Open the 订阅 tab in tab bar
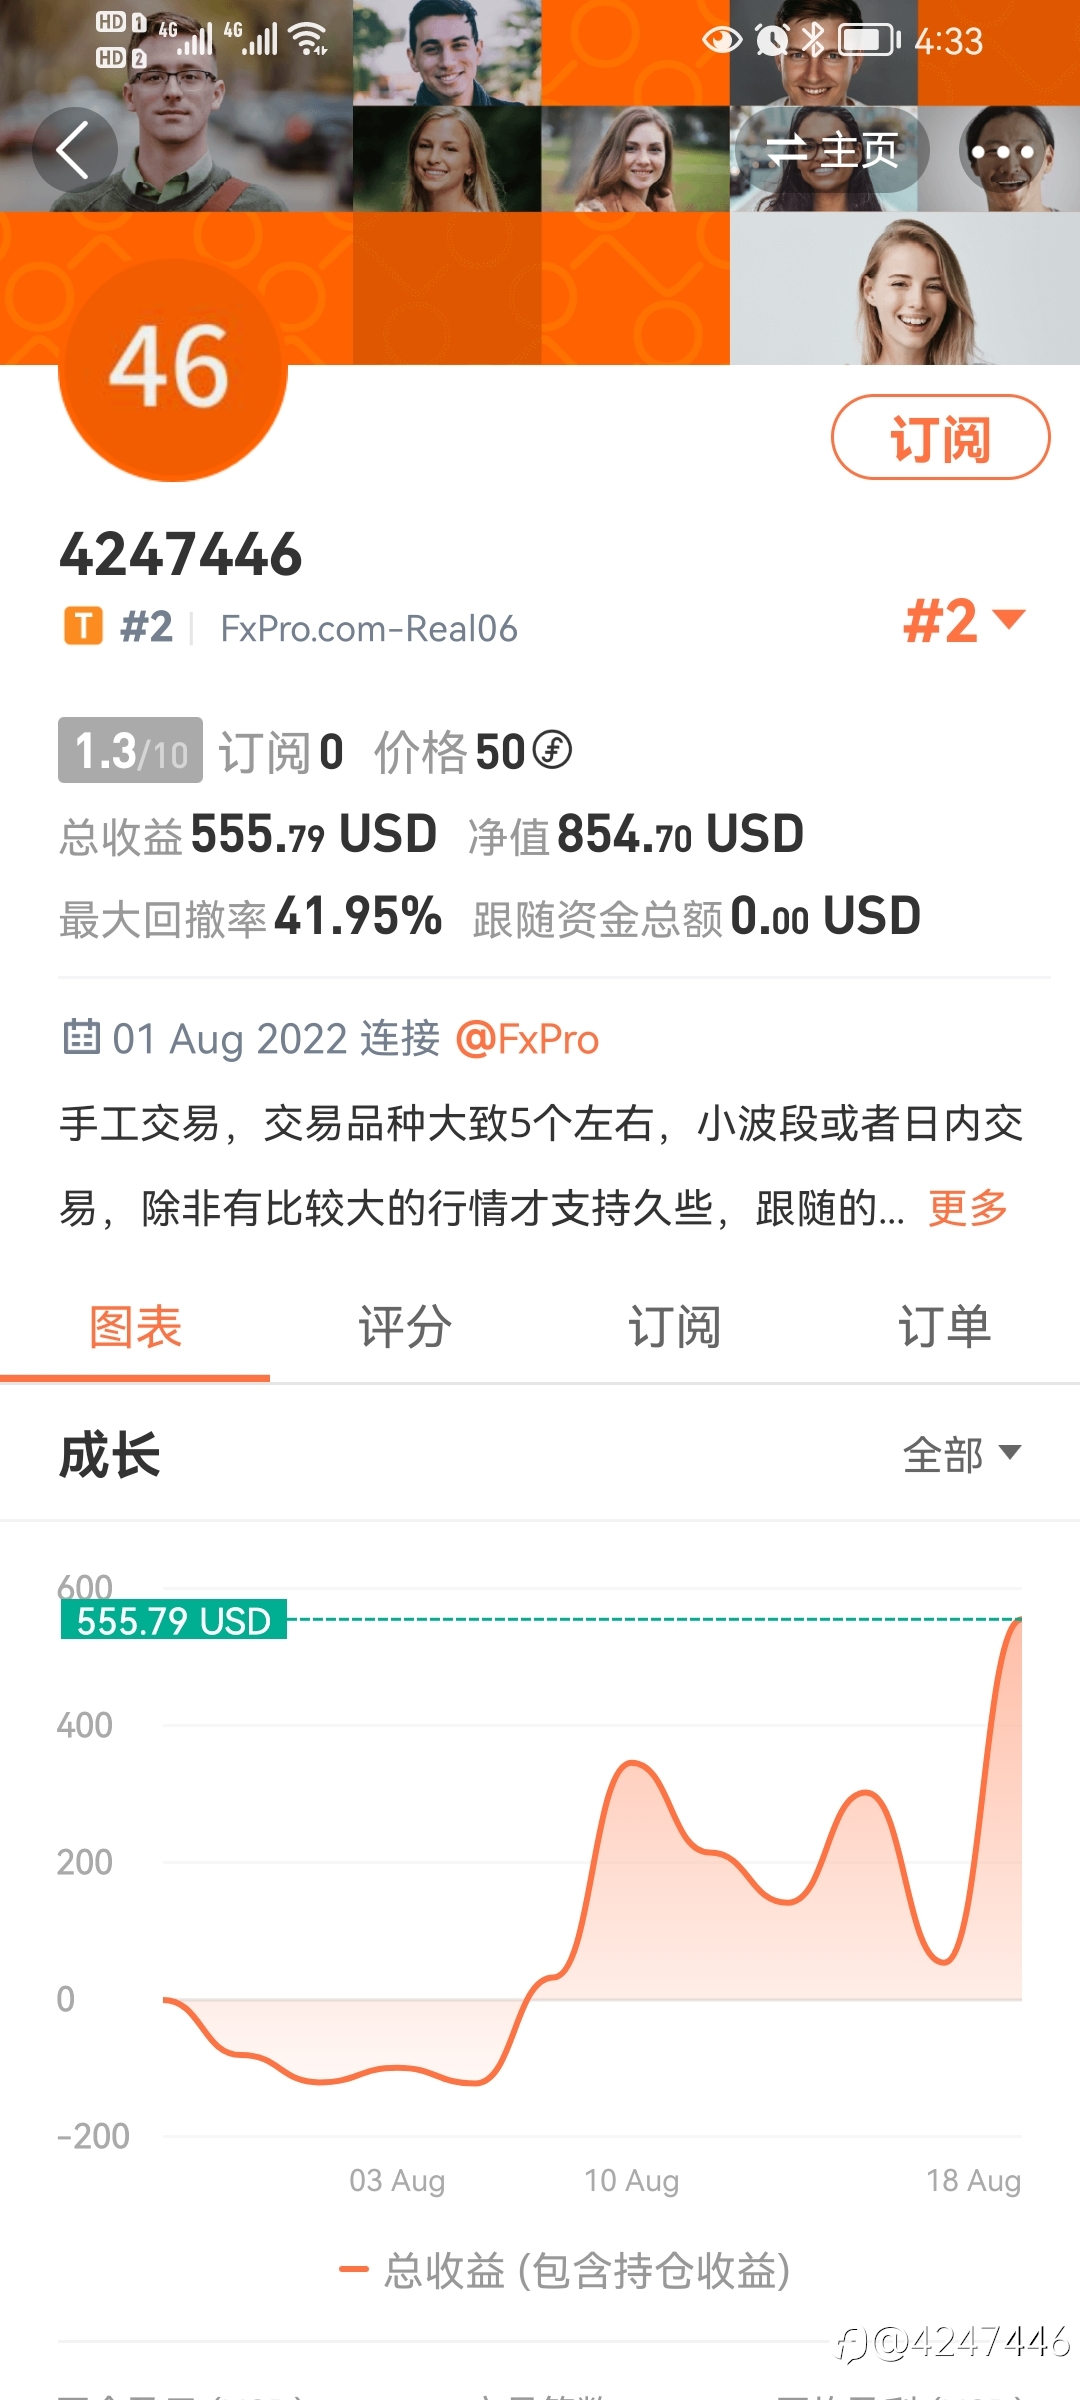 point(674,1328)
